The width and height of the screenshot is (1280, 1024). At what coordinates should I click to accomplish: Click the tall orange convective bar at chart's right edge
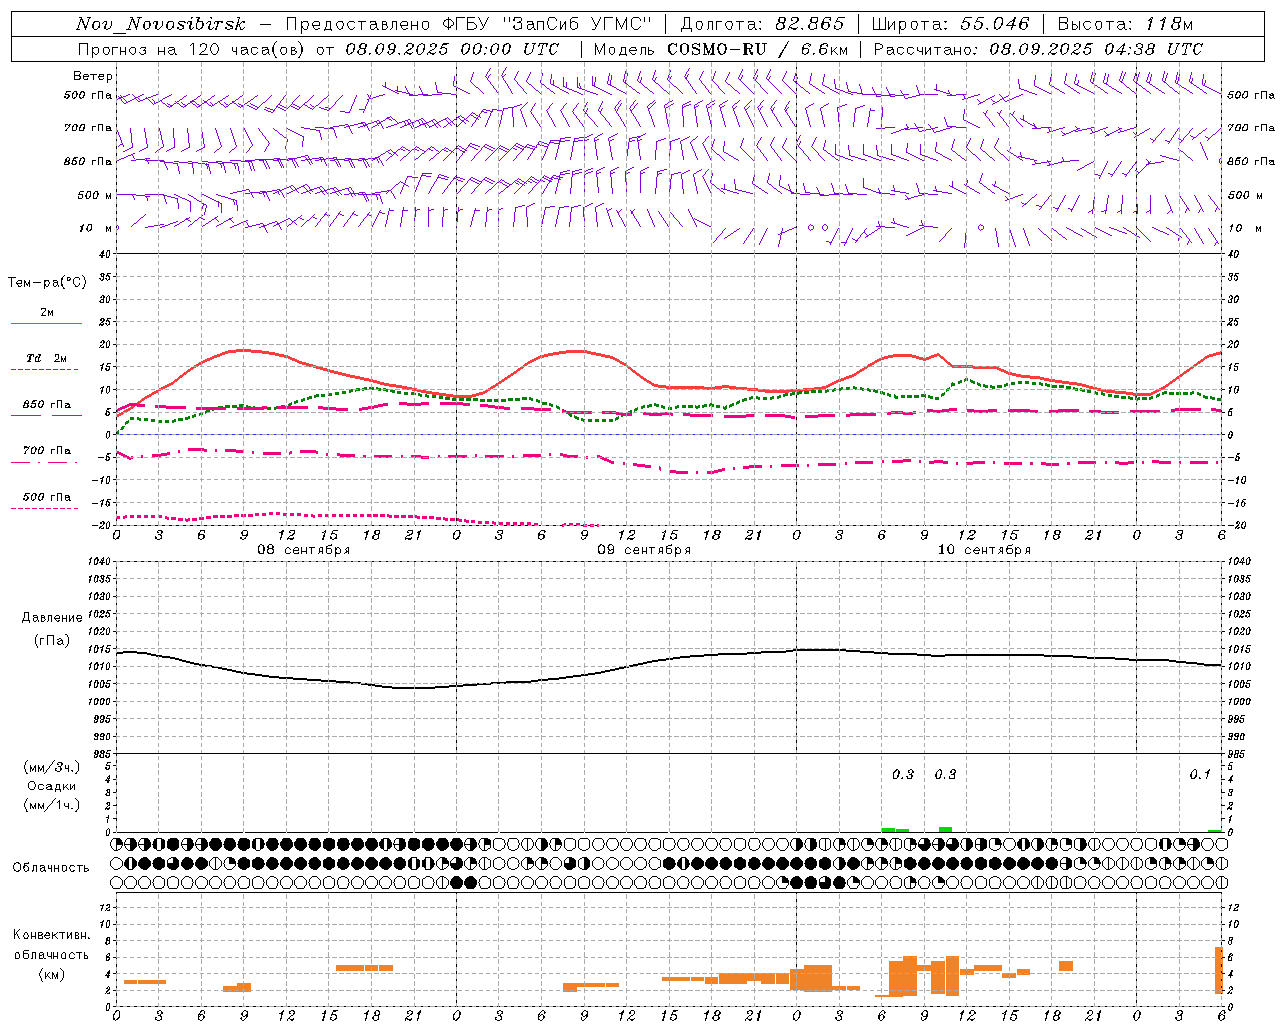(x=1218, y=970)
